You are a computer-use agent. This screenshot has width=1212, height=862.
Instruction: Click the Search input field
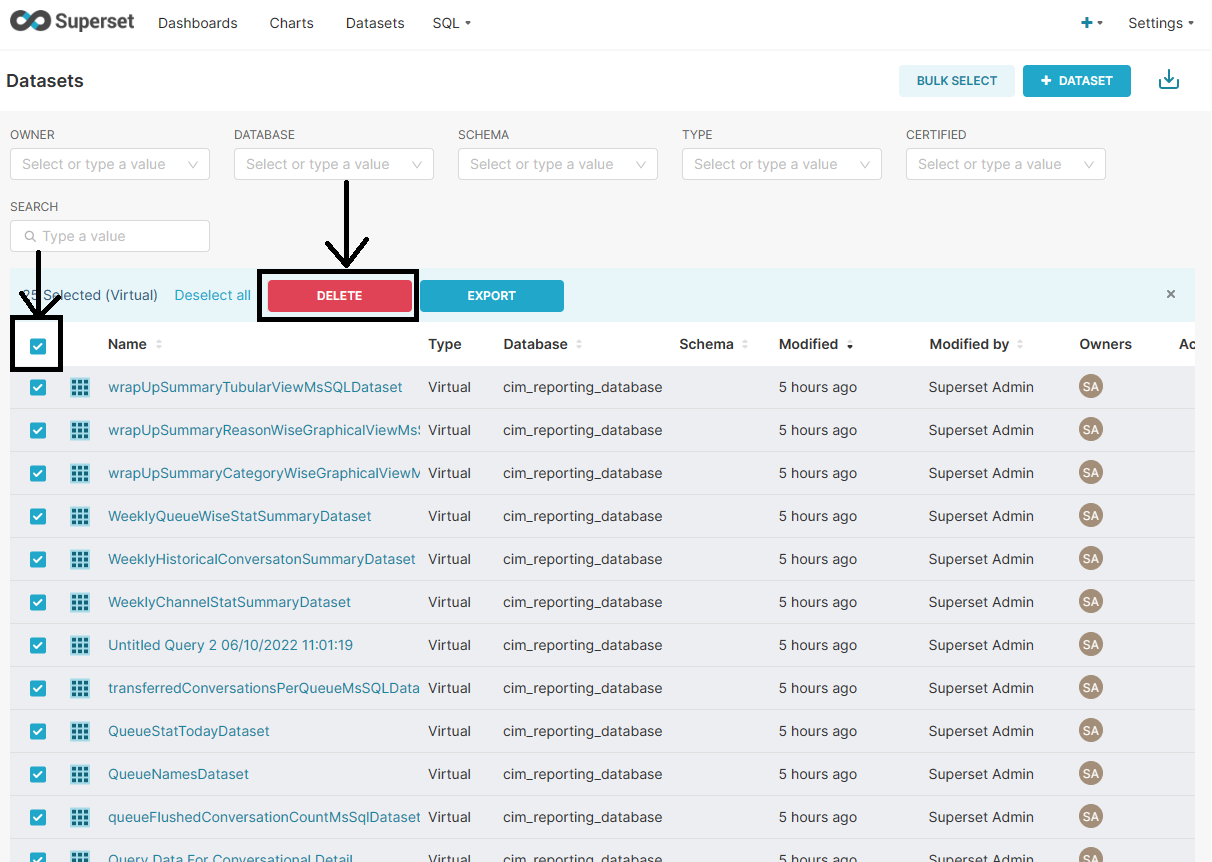coord(110,237)
